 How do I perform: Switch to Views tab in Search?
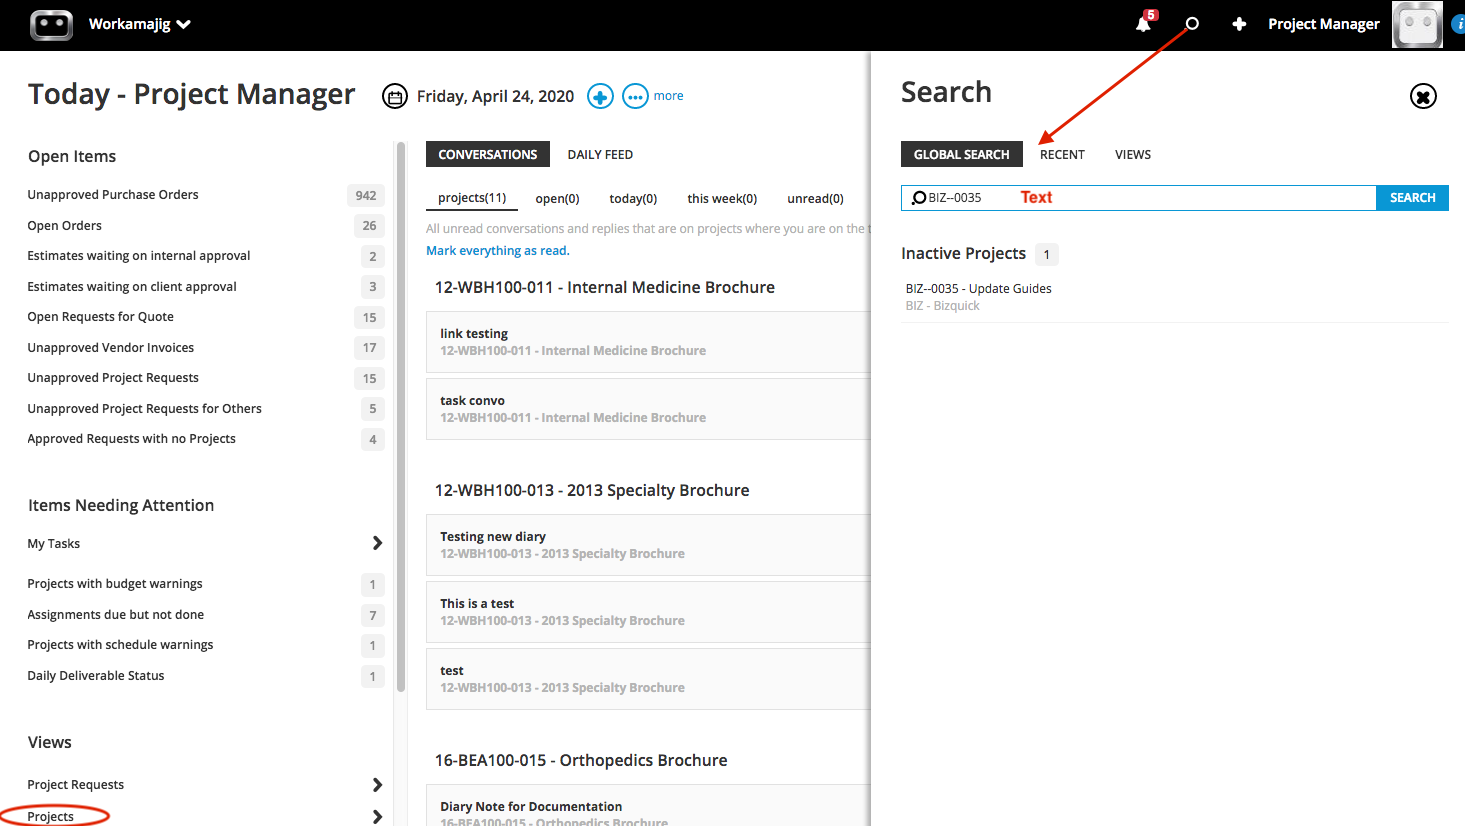1133,154
